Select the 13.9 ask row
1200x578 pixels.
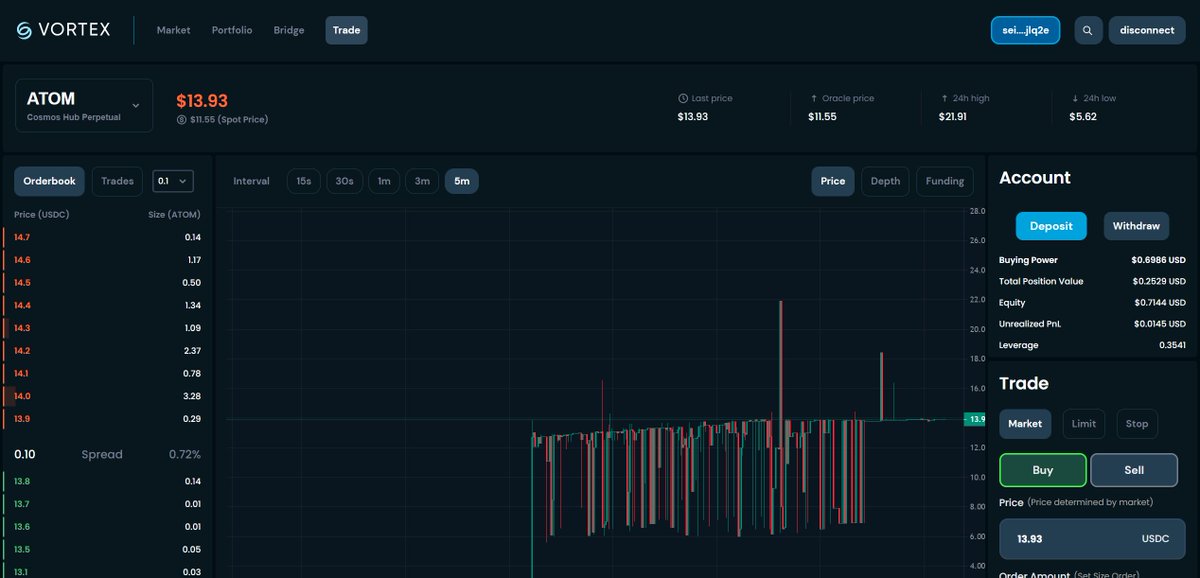[x=107, y=418]
